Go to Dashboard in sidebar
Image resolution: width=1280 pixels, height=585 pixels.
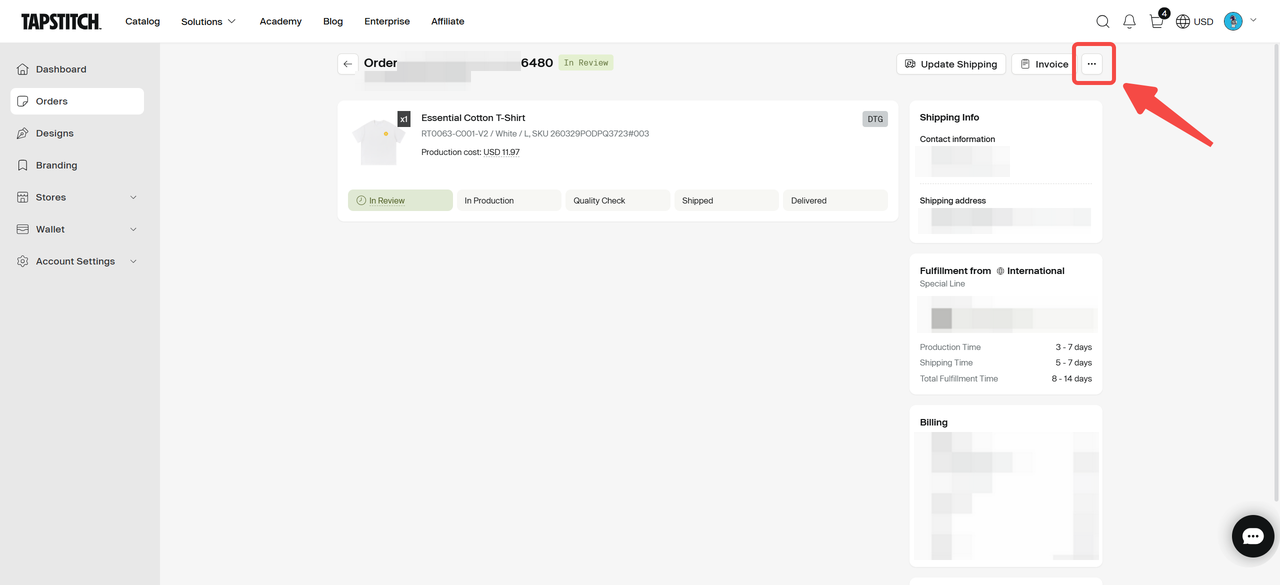61,69
